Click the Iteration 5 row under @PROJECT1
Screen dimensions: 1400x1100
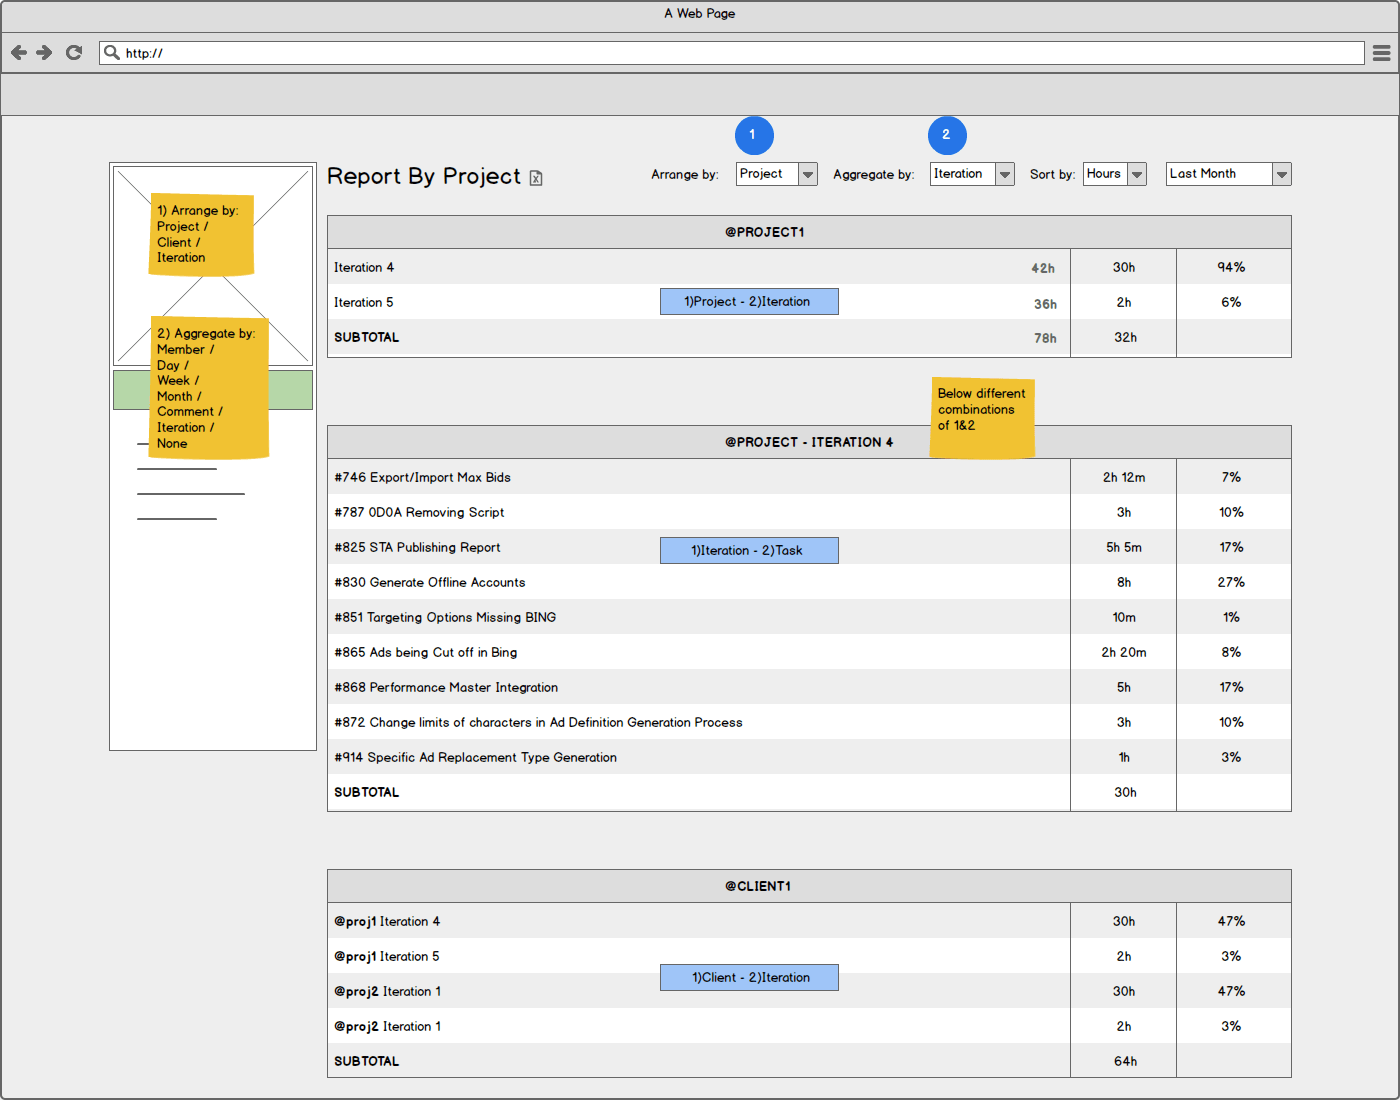[x=809, y=302]
